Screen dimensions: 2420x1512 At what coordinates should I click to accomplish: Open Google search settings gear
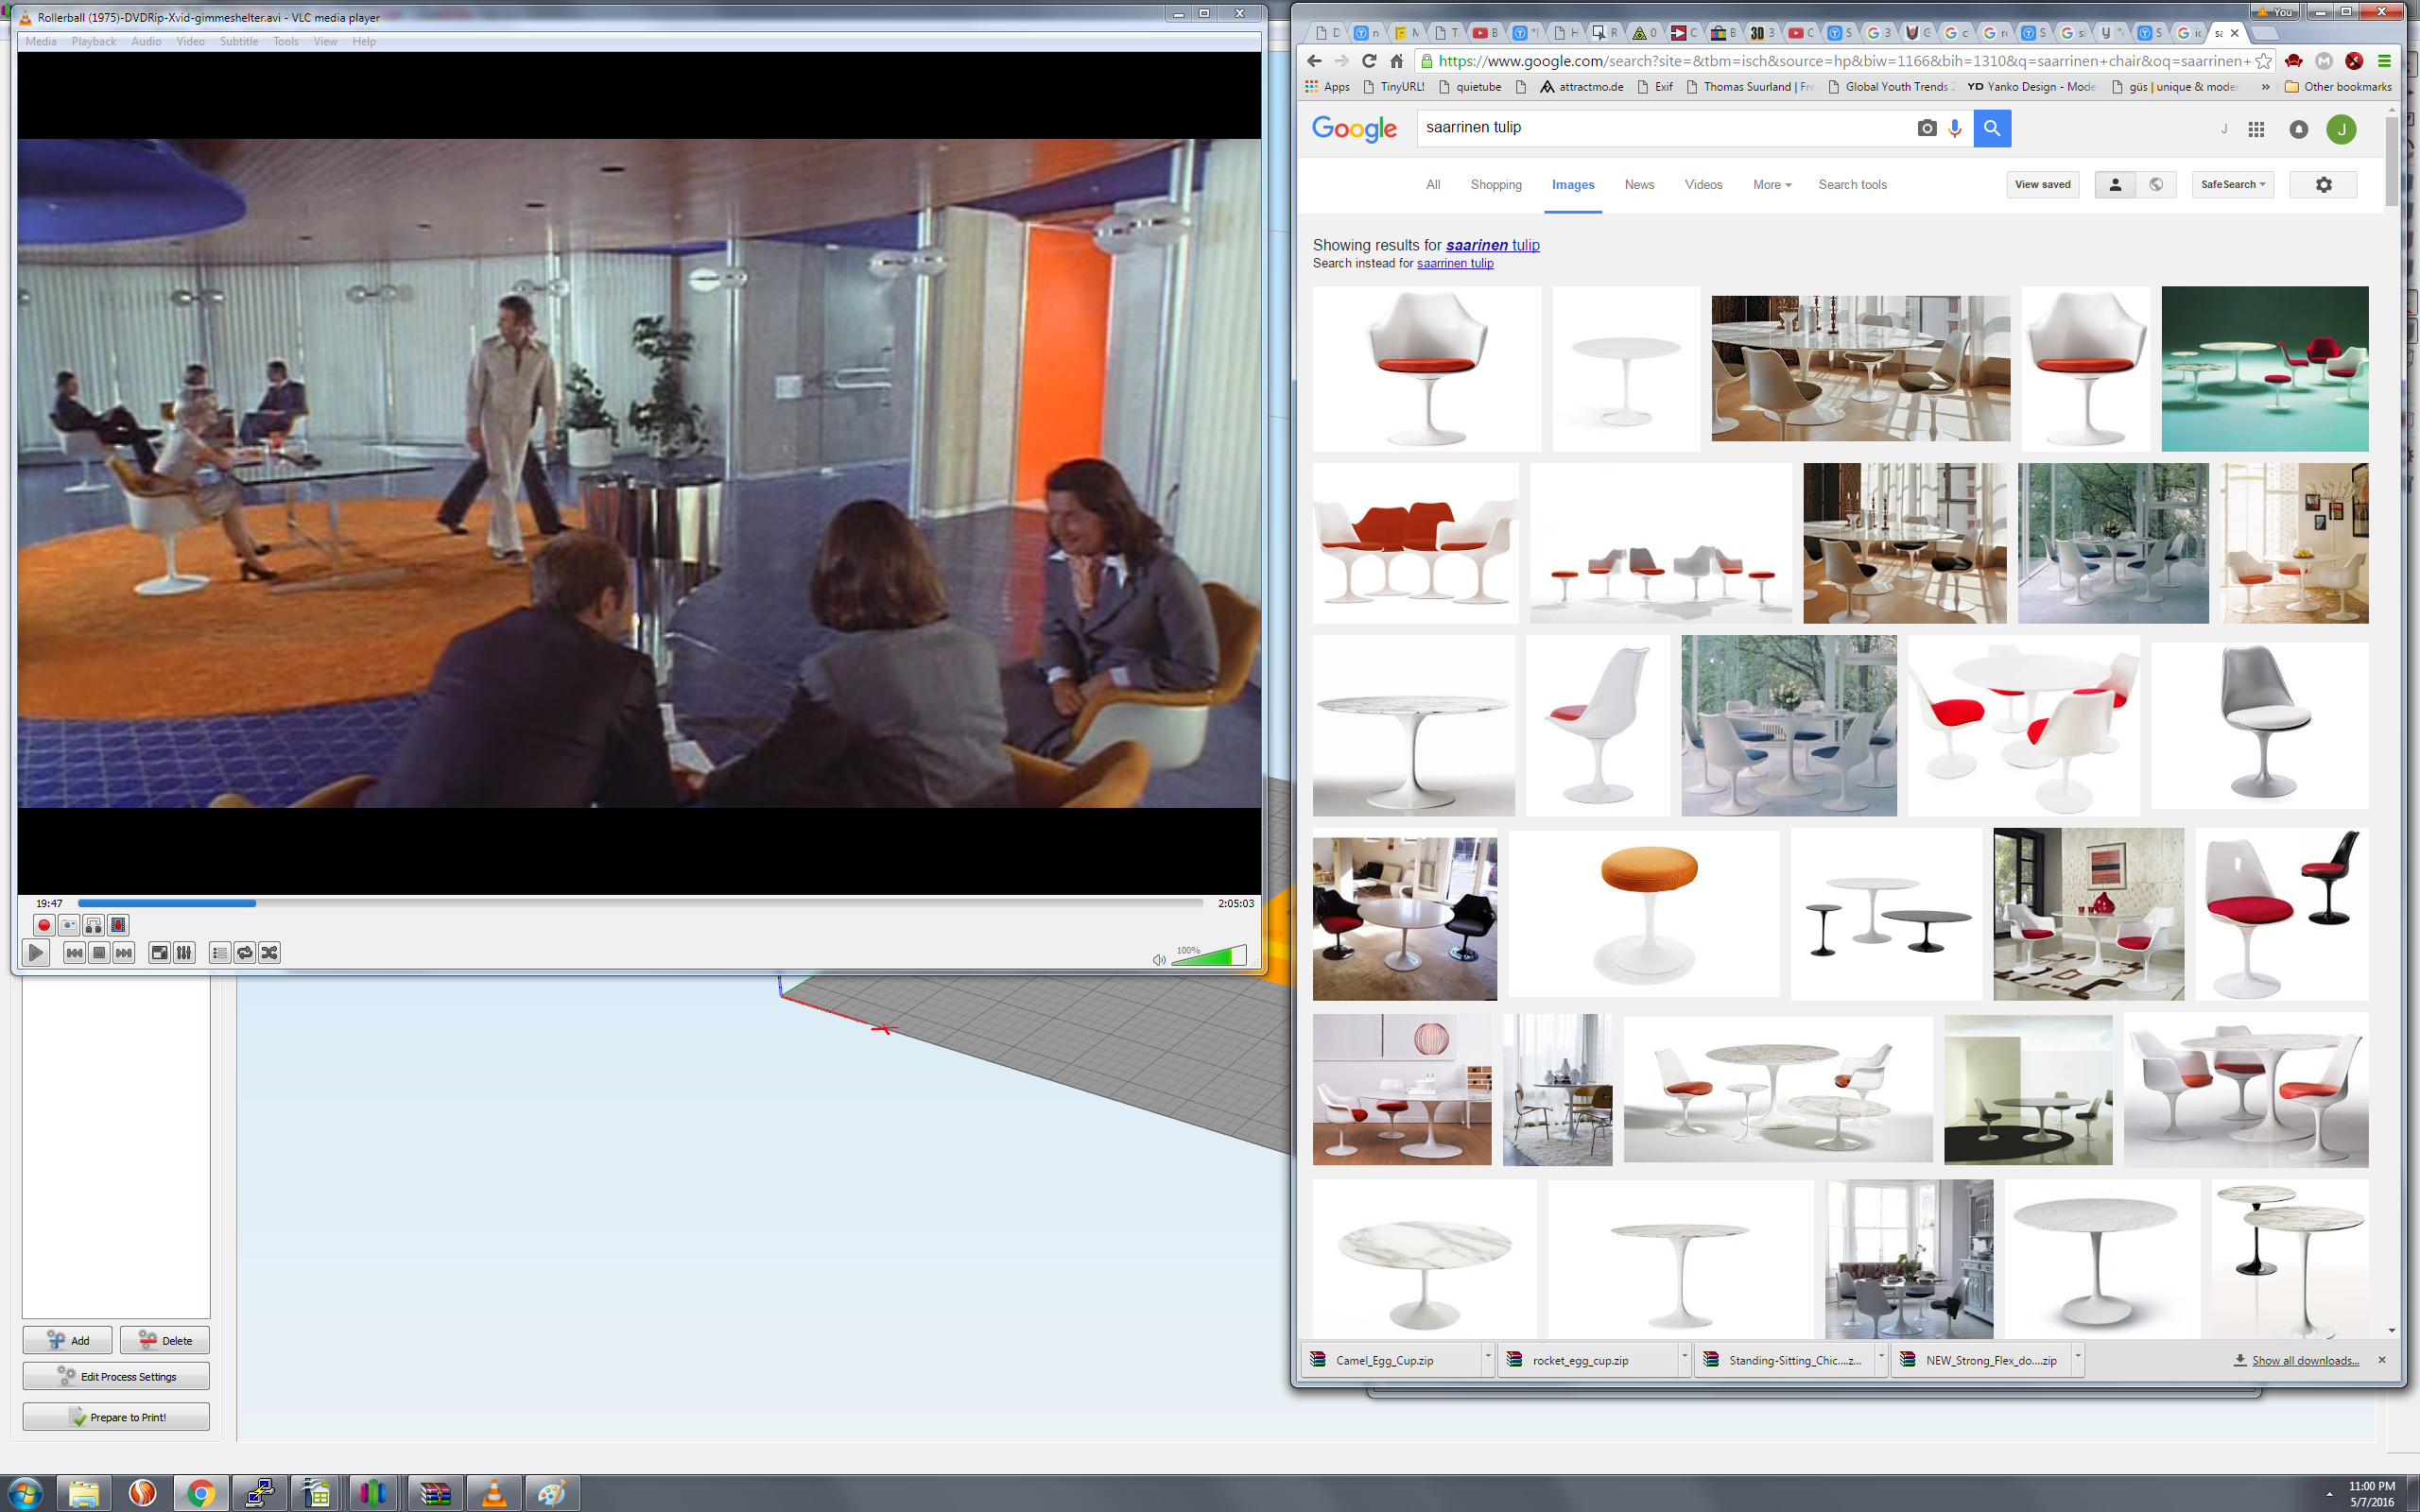pos(2323,184)
